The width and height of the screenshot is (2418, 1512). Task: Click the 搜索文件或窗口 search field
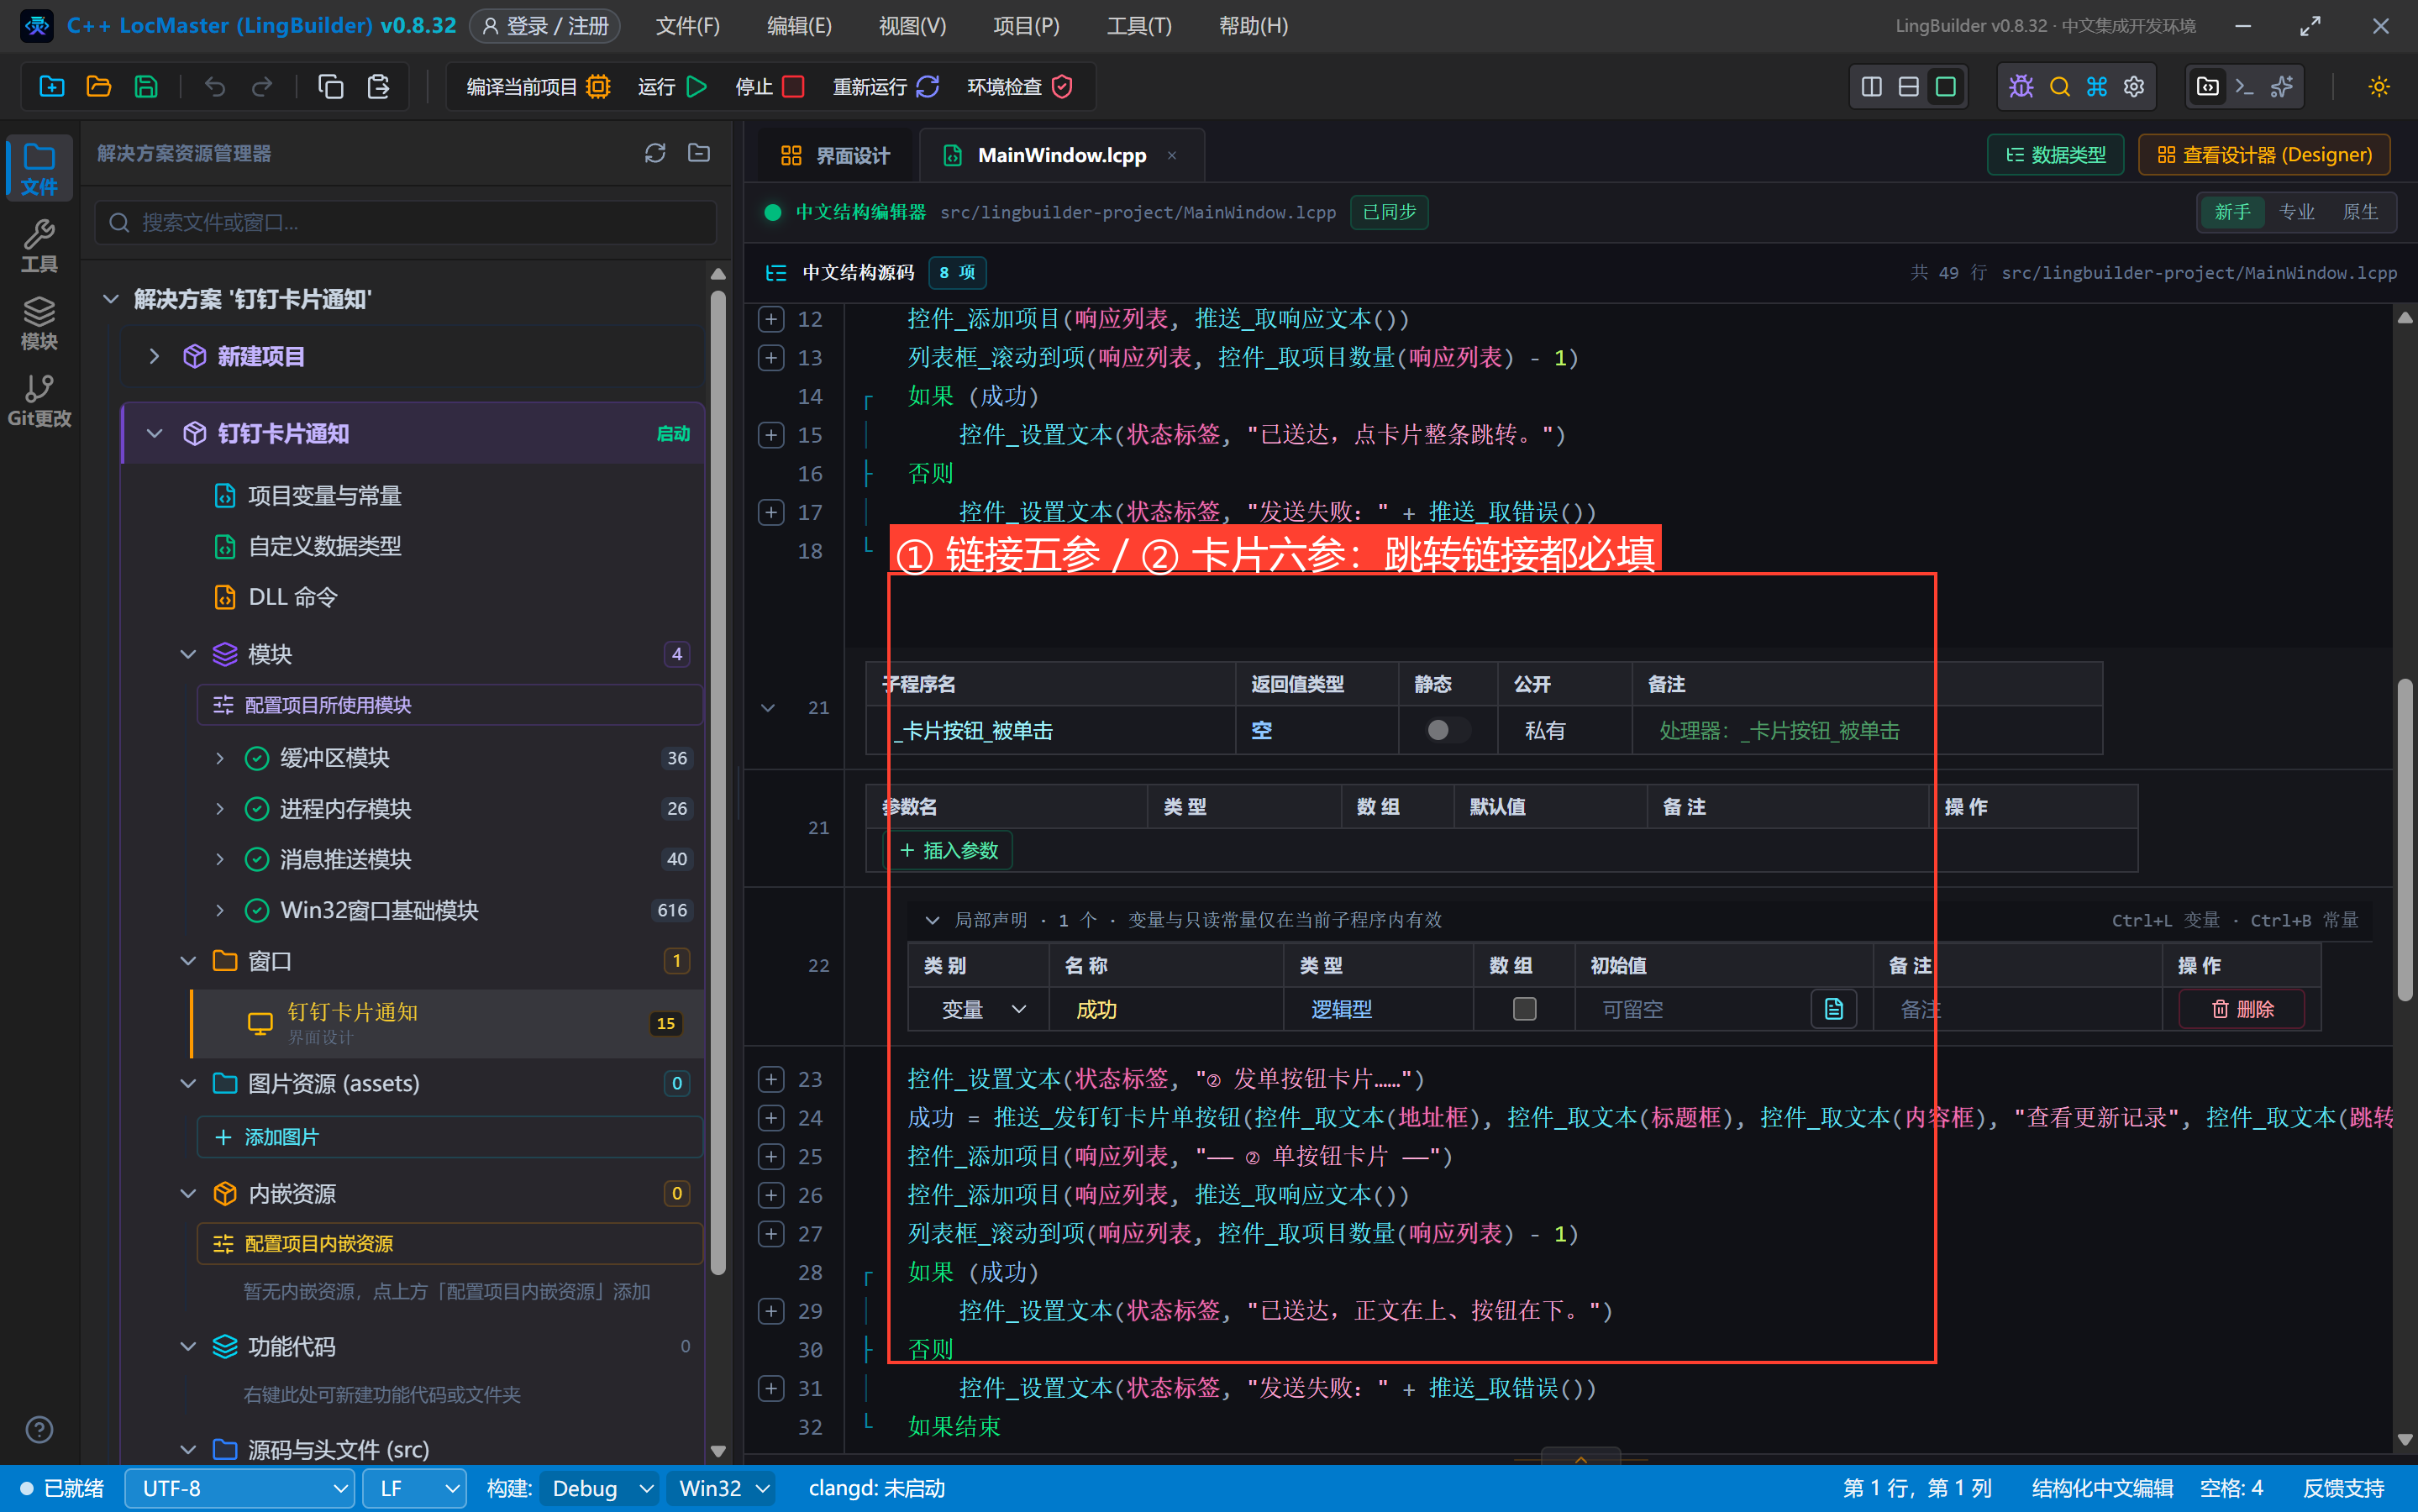tap(406, 222)
